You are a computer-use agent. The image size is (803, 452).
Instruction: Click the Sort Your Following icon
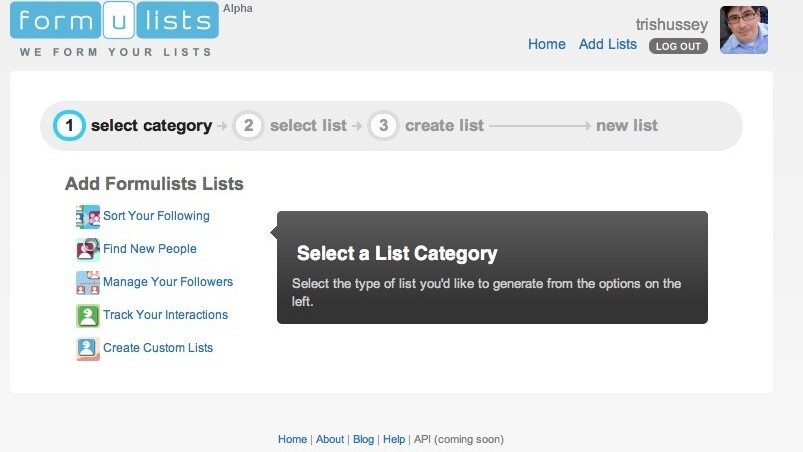click(88, 217)
